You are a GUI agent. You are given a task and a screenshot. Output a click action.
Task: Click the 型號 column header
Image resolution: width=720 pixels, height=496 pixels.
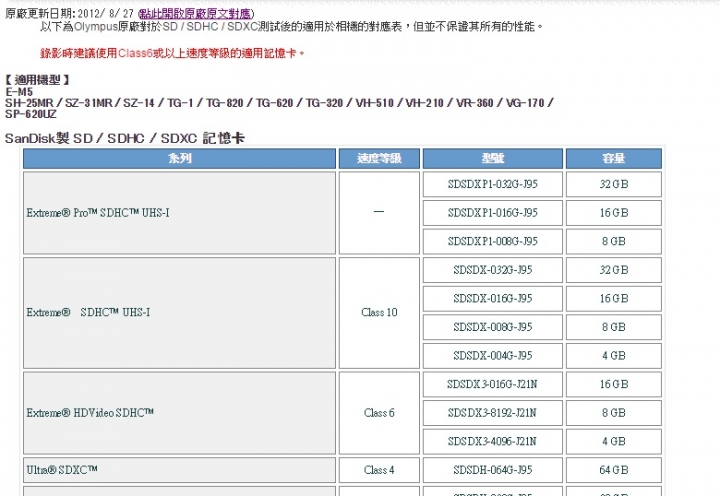click(493, 158)
